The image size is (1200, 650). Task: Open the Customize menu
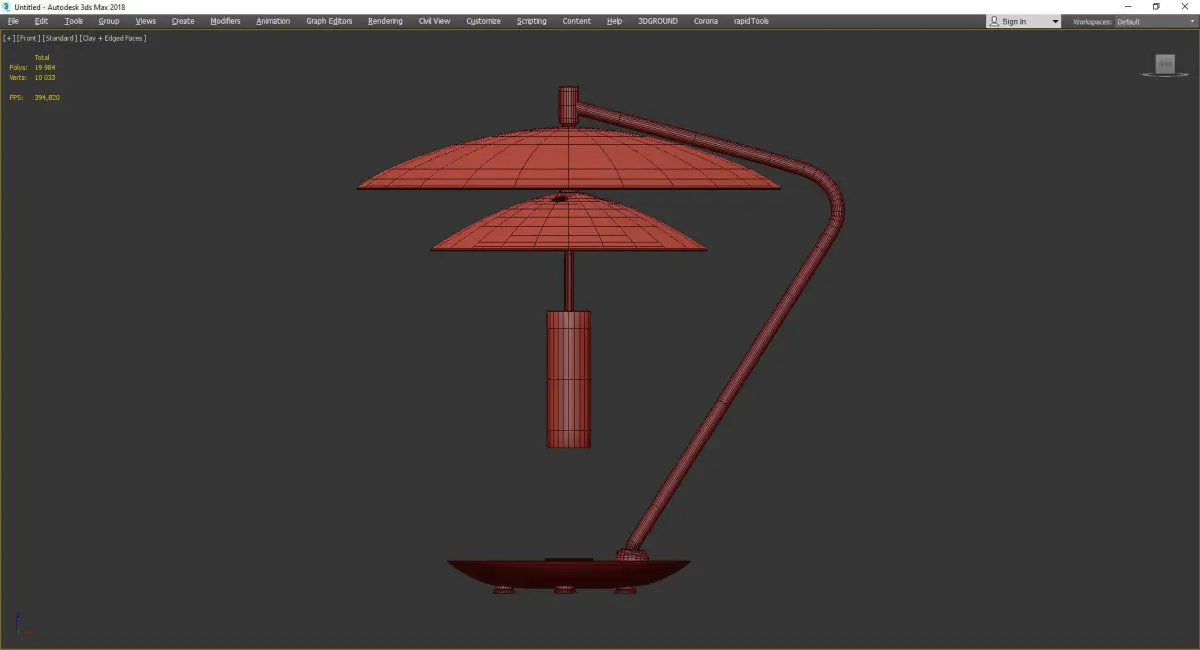483,21
